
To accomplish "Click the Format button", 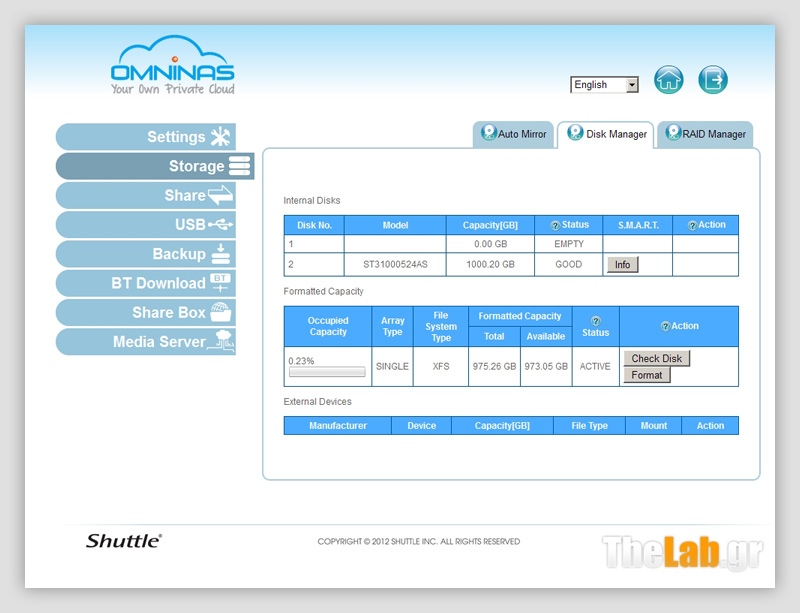I will point(647,375).
